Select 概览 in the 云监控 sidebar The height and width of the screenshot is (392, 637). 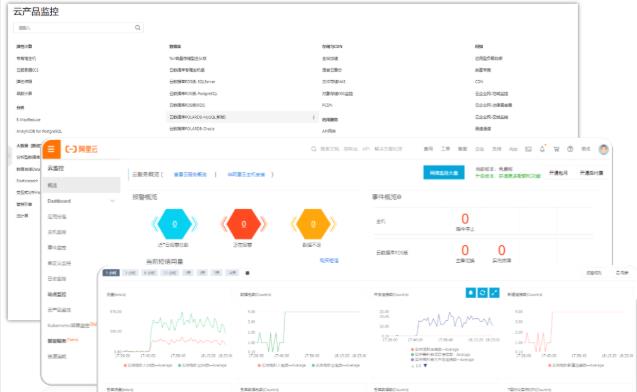pos(81,185)
